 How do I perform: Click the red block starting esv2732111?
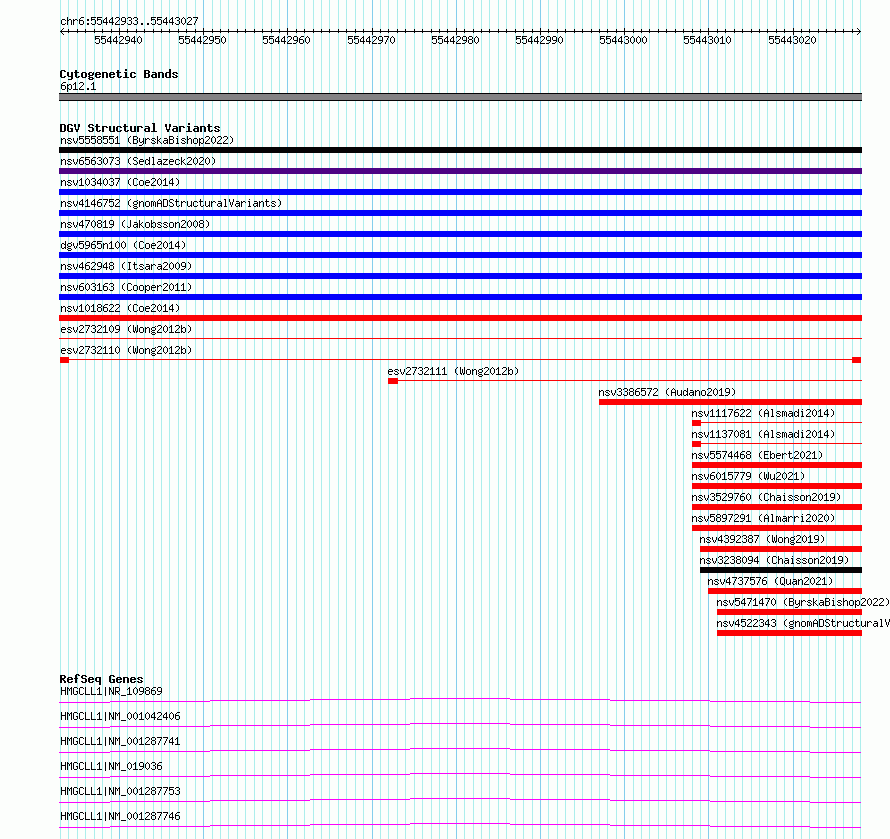coord(393,381)
